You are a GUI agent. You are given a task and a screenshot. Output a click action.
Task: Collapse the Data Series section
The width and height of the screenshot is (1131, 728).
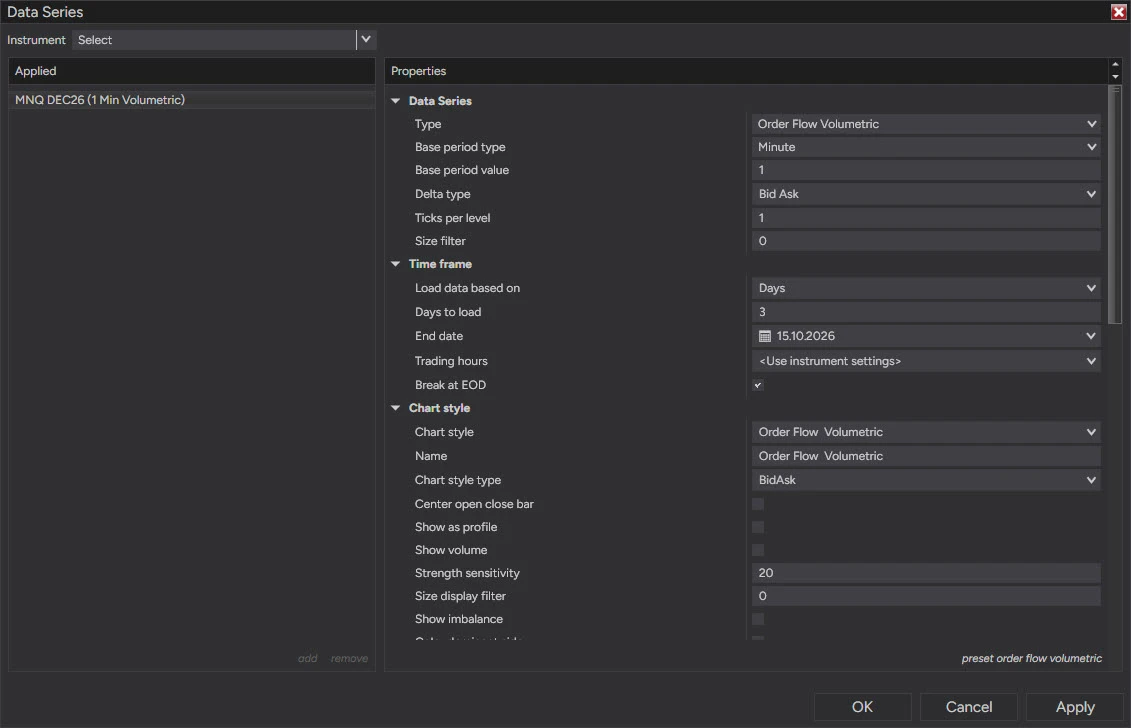pos(395,101)
